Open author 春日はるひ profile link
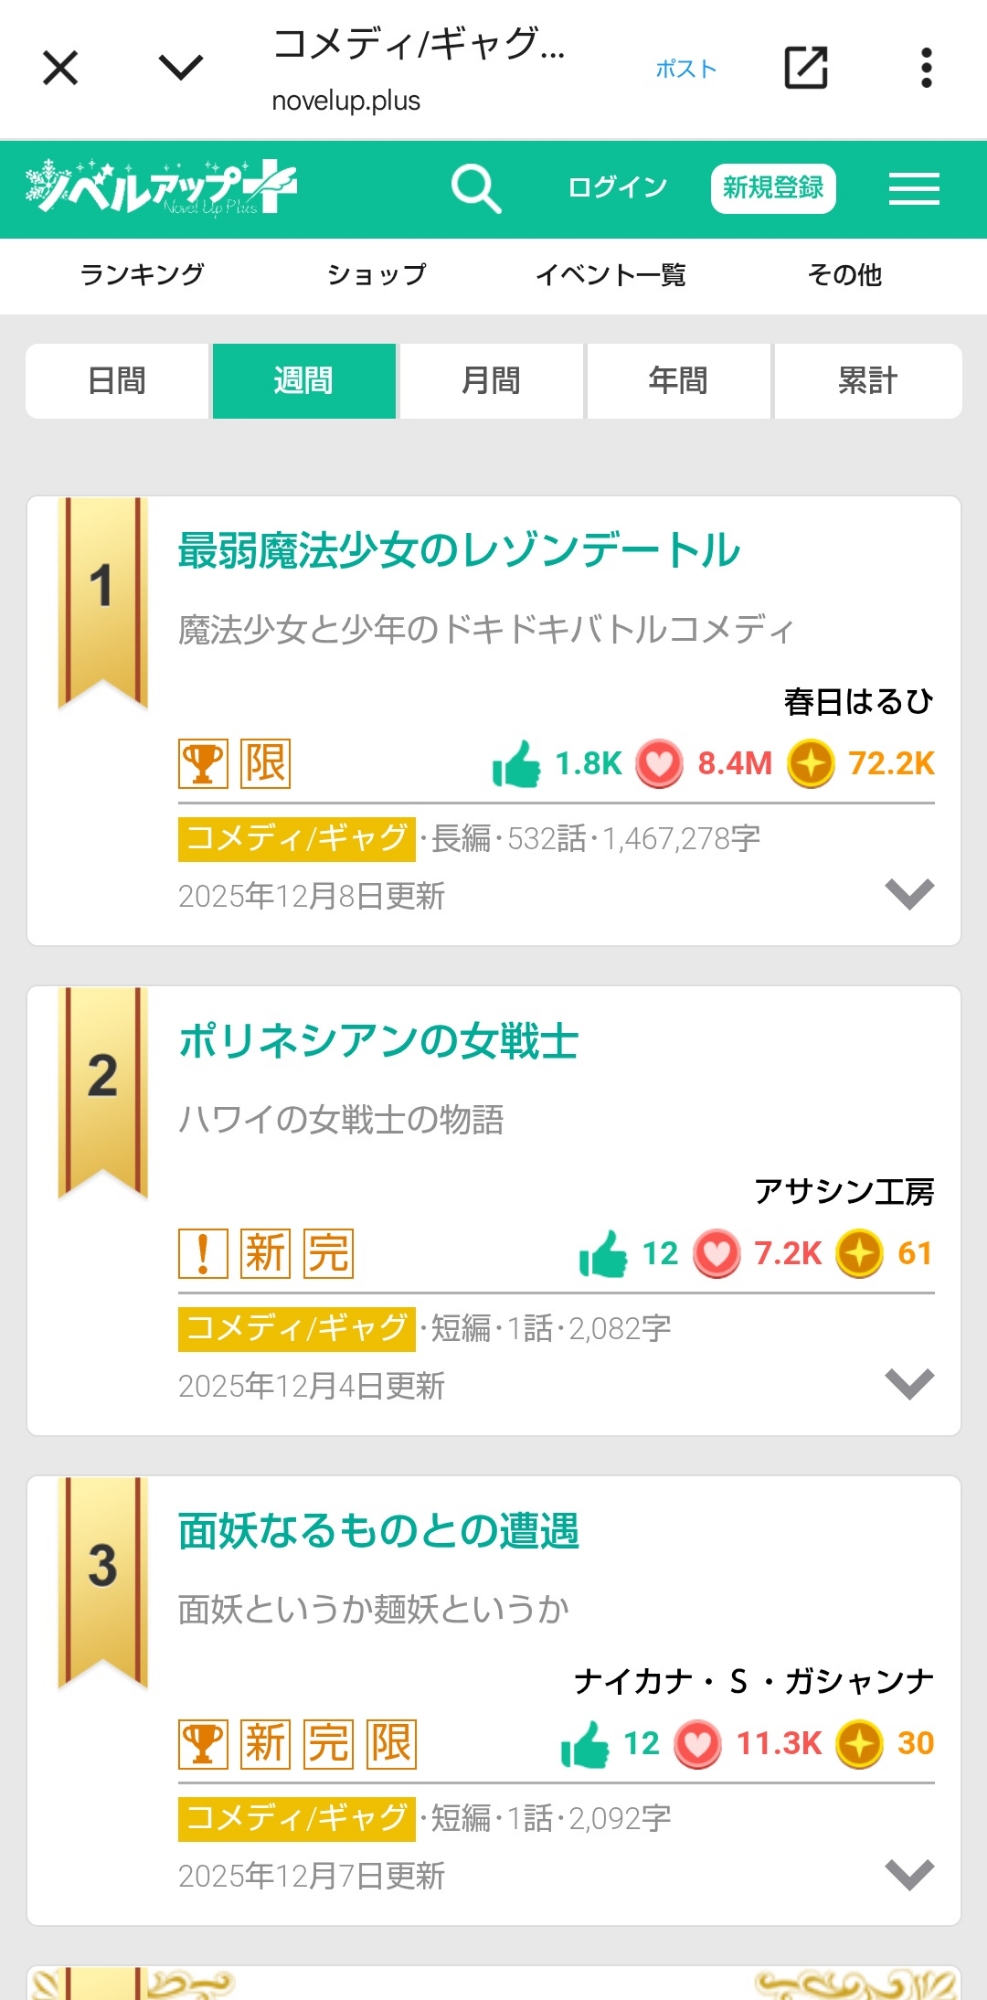This screenshot has height=2000, width=987. (x=858, y=702)
